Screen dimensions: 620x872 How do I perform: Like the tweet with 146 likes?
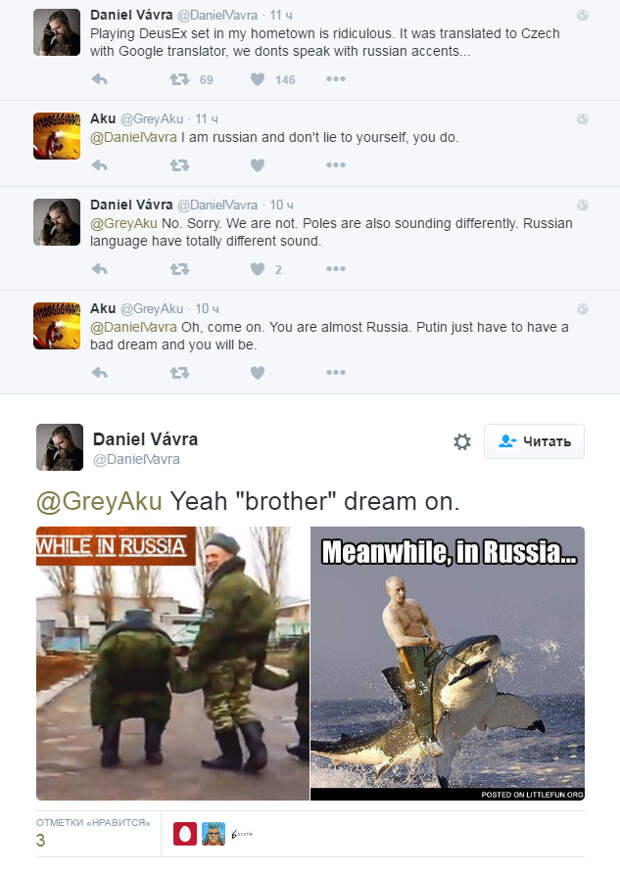(257, 80)
